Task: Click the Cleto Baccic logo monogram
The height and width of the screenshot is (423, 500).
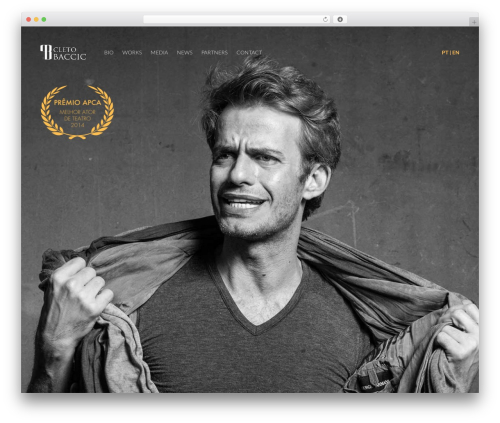Action: (x=46, y=52)
